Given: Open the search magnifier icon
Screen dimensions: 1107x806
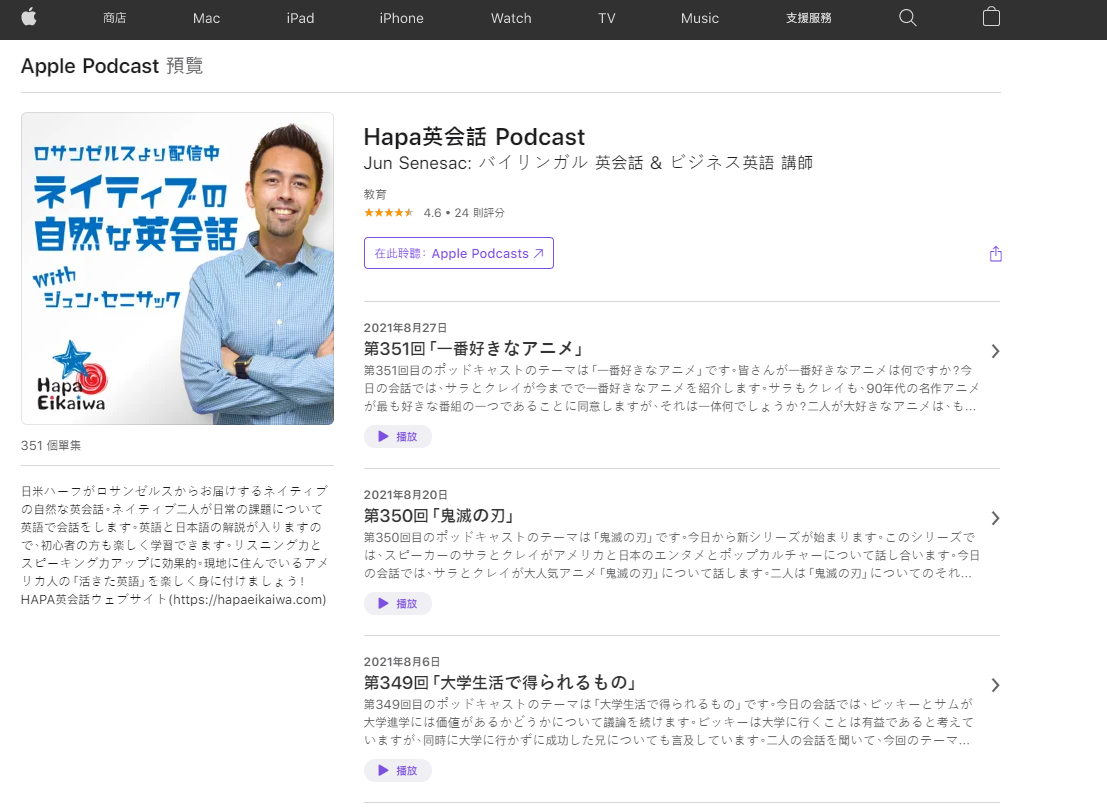Looking at the screenshot, I should (907, 18).
